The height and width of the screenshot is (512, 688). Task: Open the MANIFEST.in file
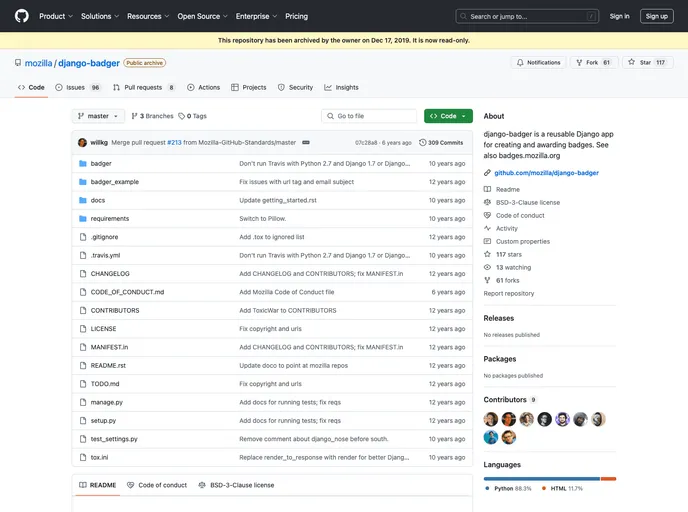click(x=109, y=347)
